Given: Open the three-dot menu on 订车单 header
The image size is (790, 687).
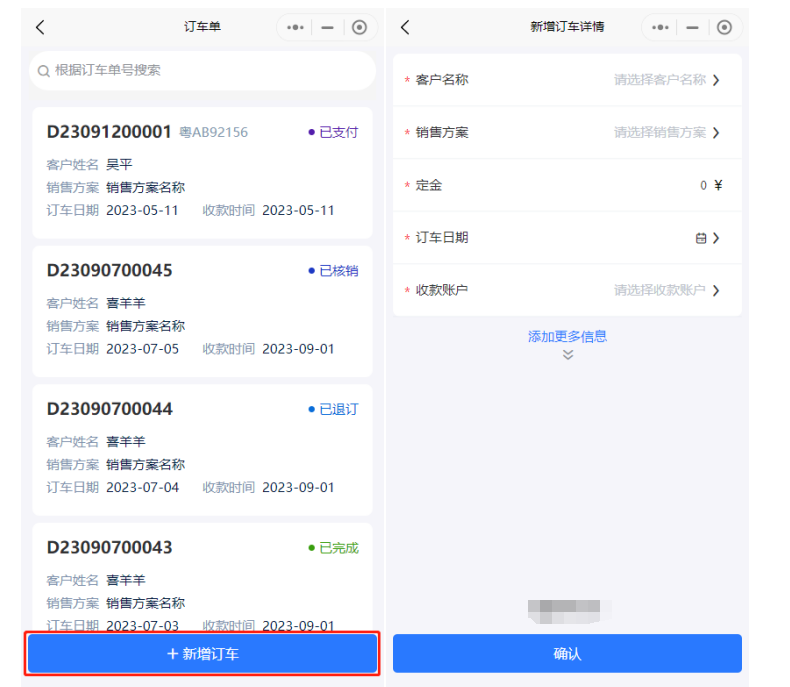Looking at the screenshot, I should (295, 27).
